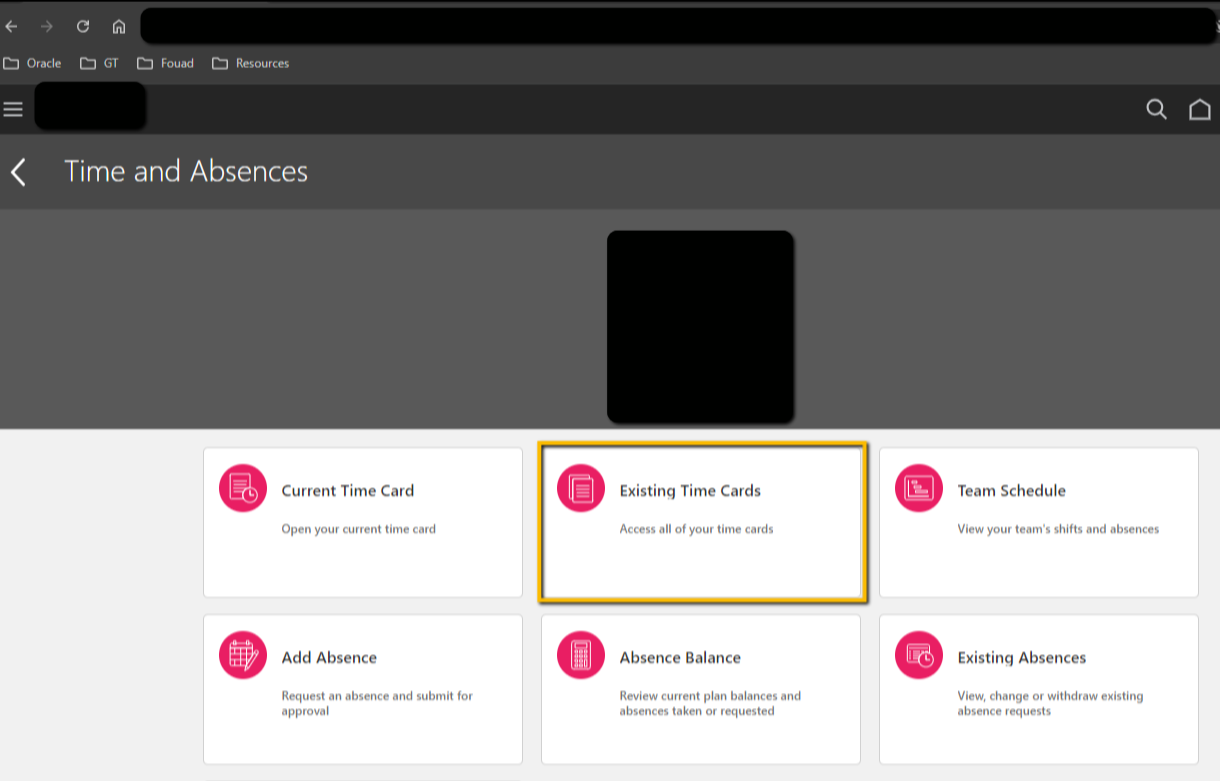1220x781 pixels.
Task: Go back from Time and Absences
Action: click(18, 172)
